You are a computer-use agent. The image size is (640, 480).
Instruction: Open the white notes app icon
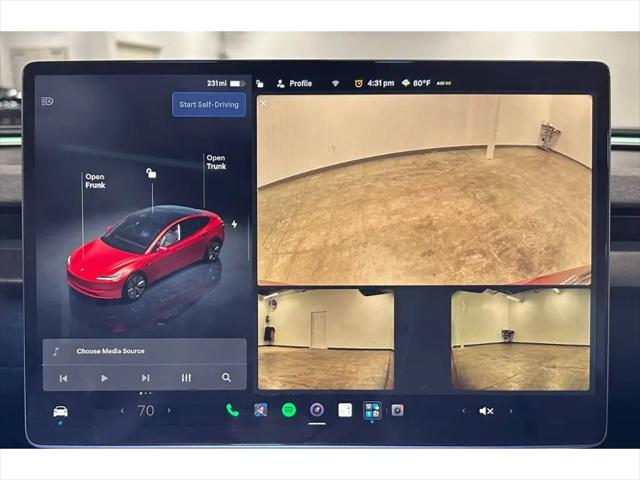345,410
